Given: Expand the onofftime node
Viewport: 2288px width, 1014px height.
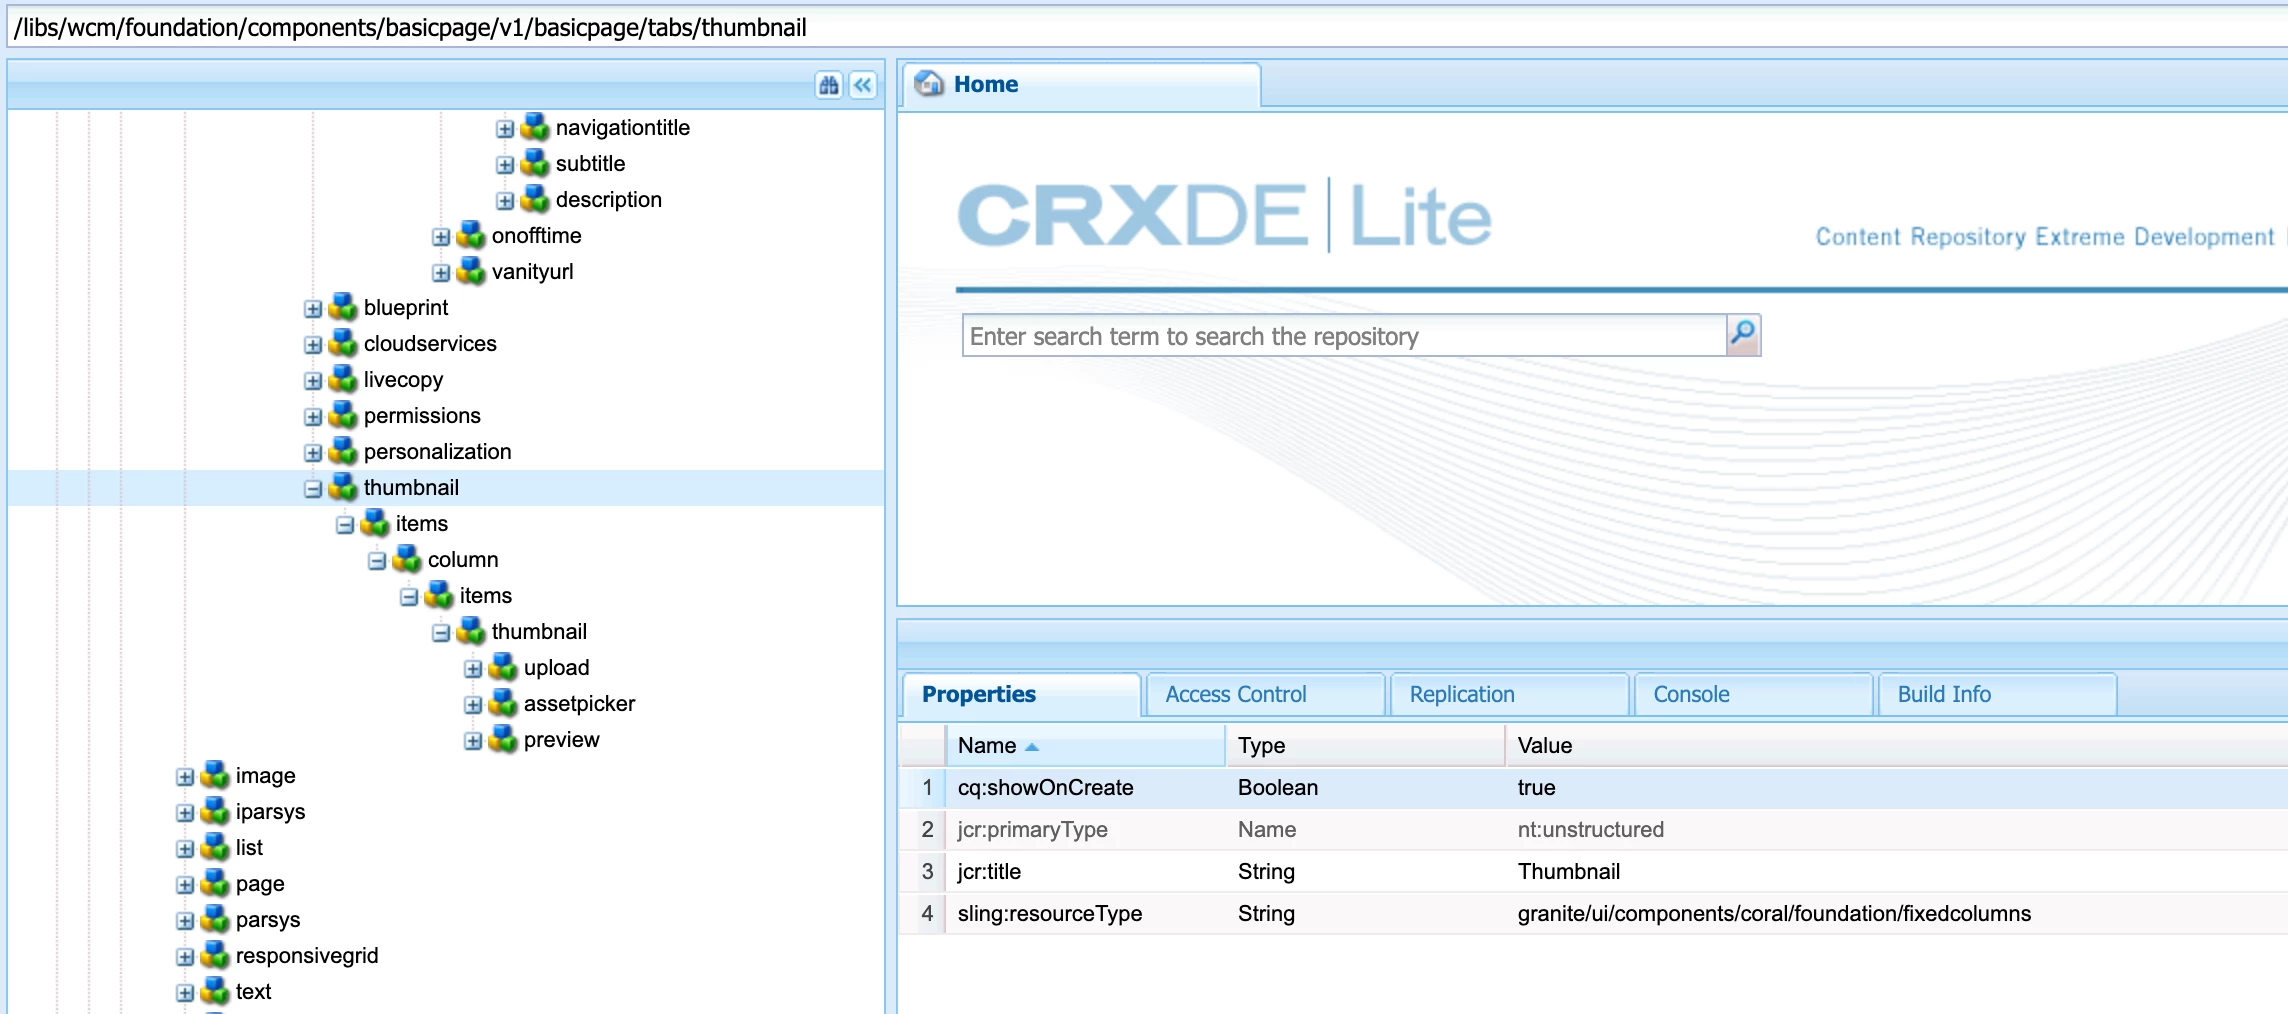Looking at the screenshot, I should tap(441, 237).
